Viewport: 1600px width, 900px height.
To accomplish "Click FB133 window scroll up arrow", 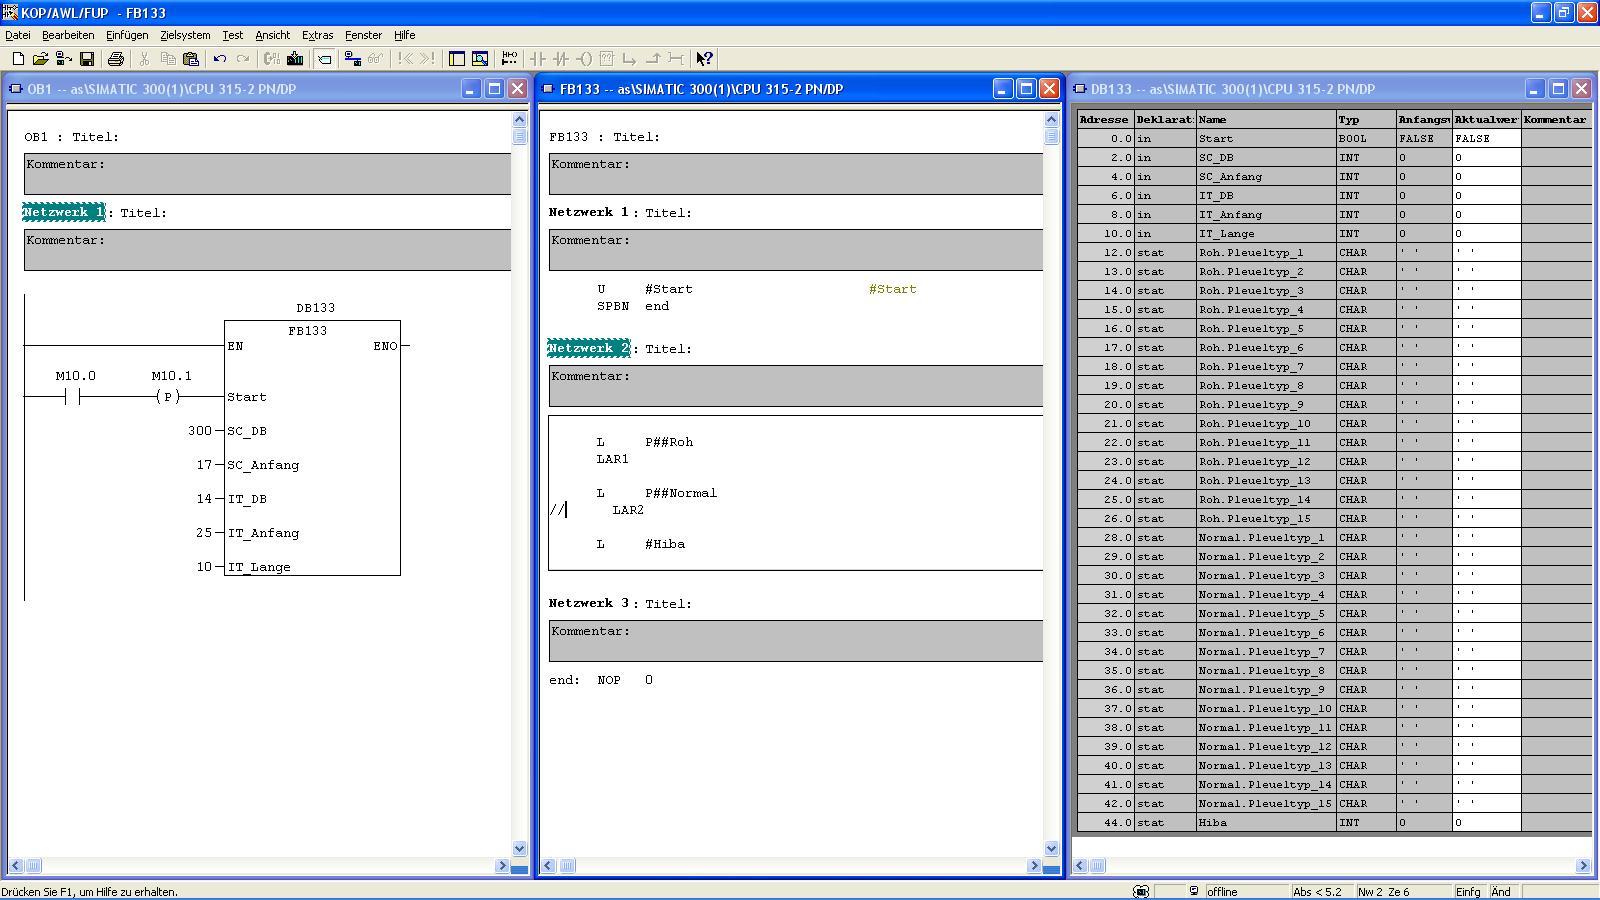I will click(x=1051, y=120).
